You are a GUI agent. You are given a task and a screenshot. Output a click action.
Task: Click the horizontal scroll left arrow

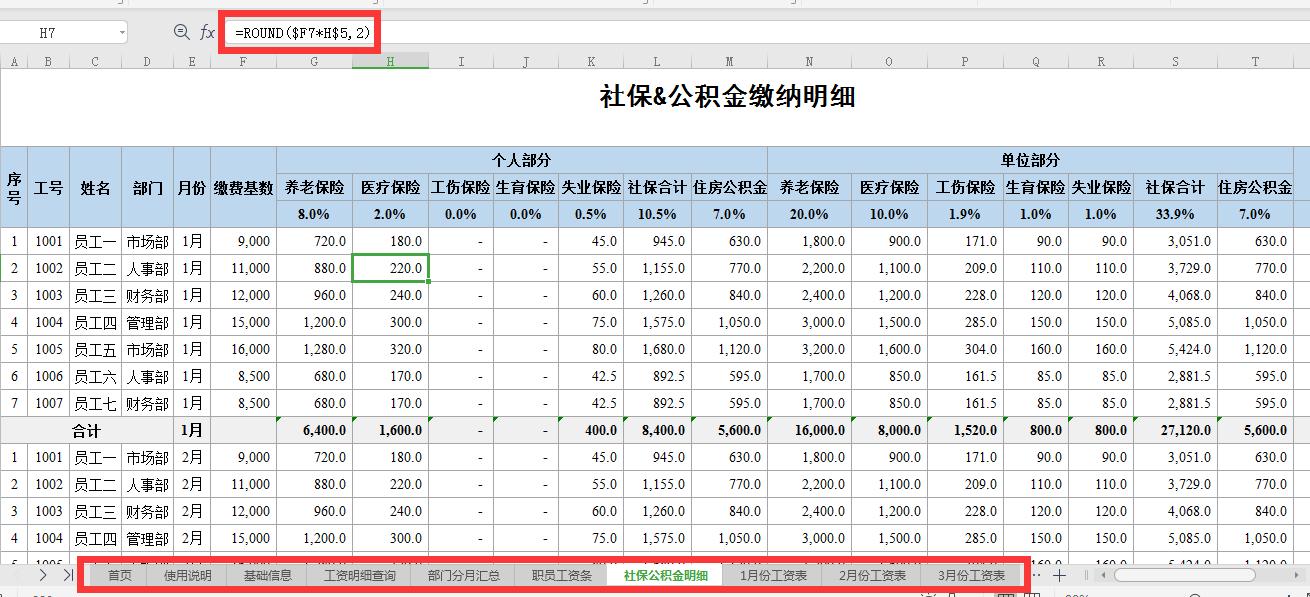1104,575
